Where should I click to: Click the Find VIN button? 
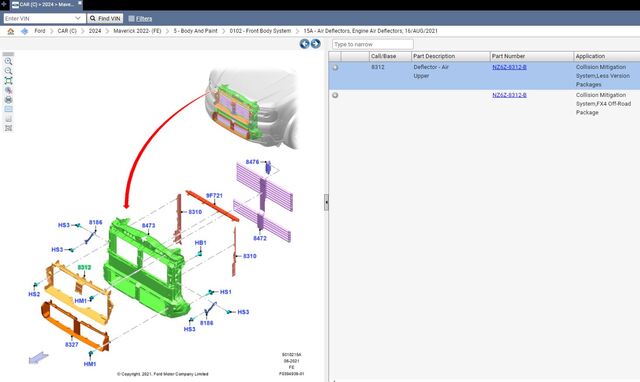105,18
